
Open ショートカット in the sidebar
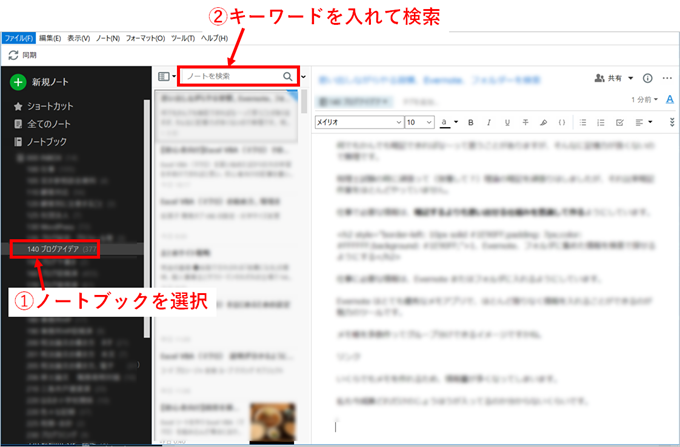[x=50, y=106]
